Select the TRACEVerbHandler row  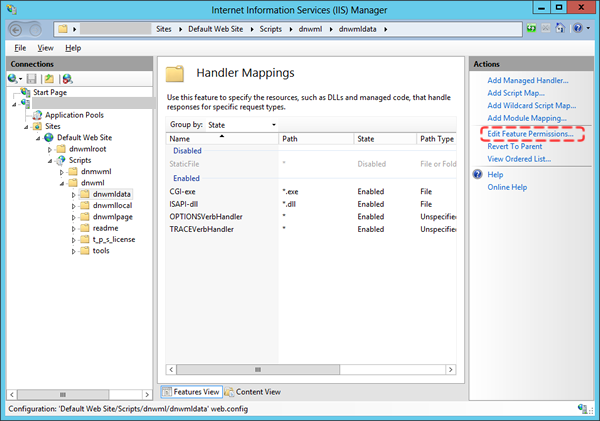pyautogui.click(x=311, y=229)
